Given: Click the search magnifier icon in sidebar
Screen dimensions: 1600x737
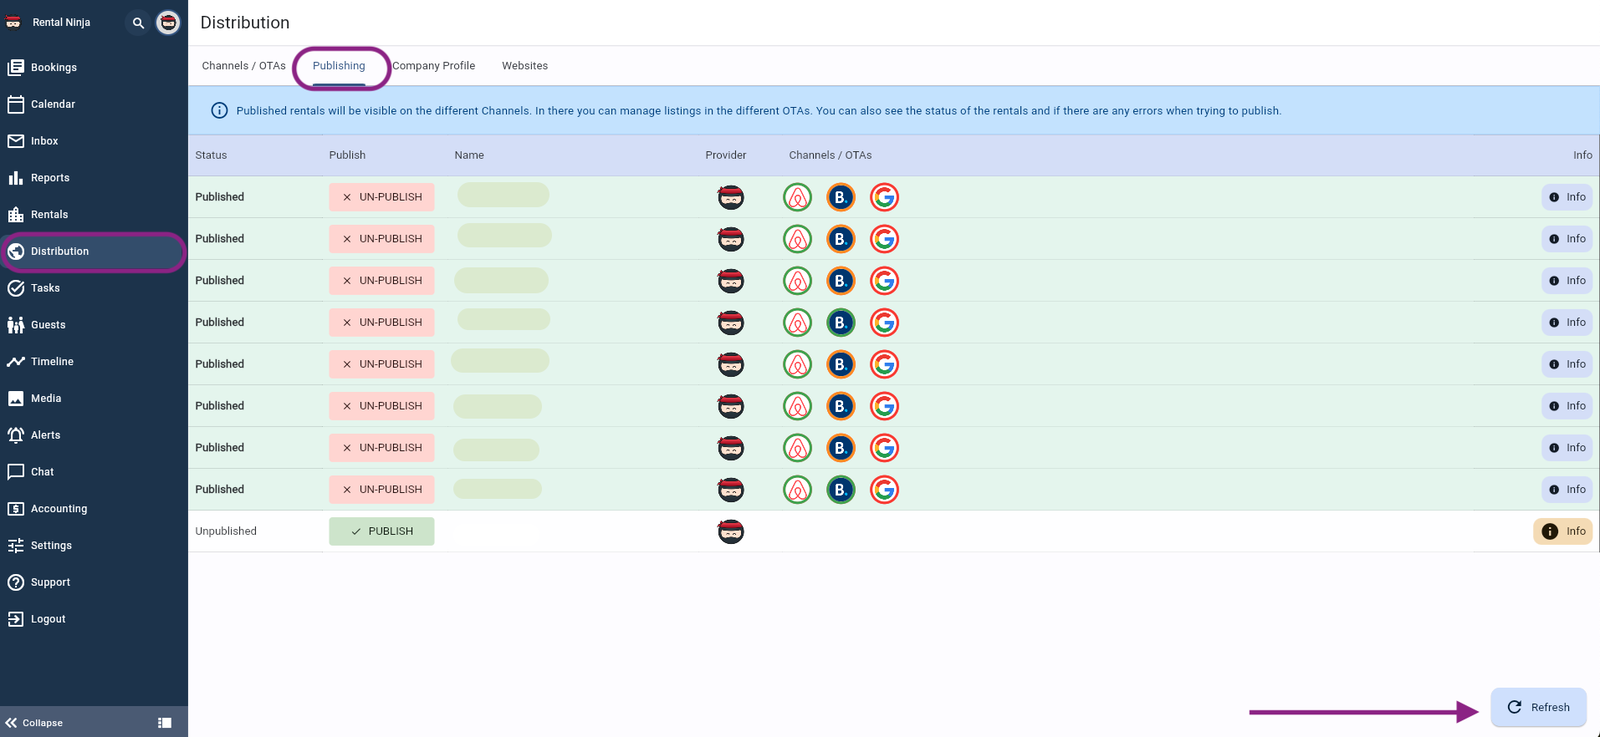Looking at the screenshot, I should [x=138, y=22].
